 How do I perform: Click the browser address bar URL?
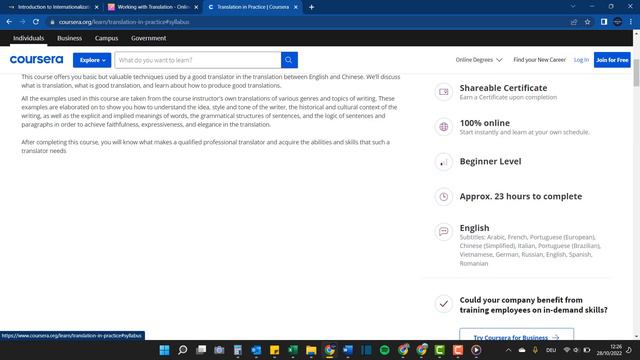click(x=124, y=22)
